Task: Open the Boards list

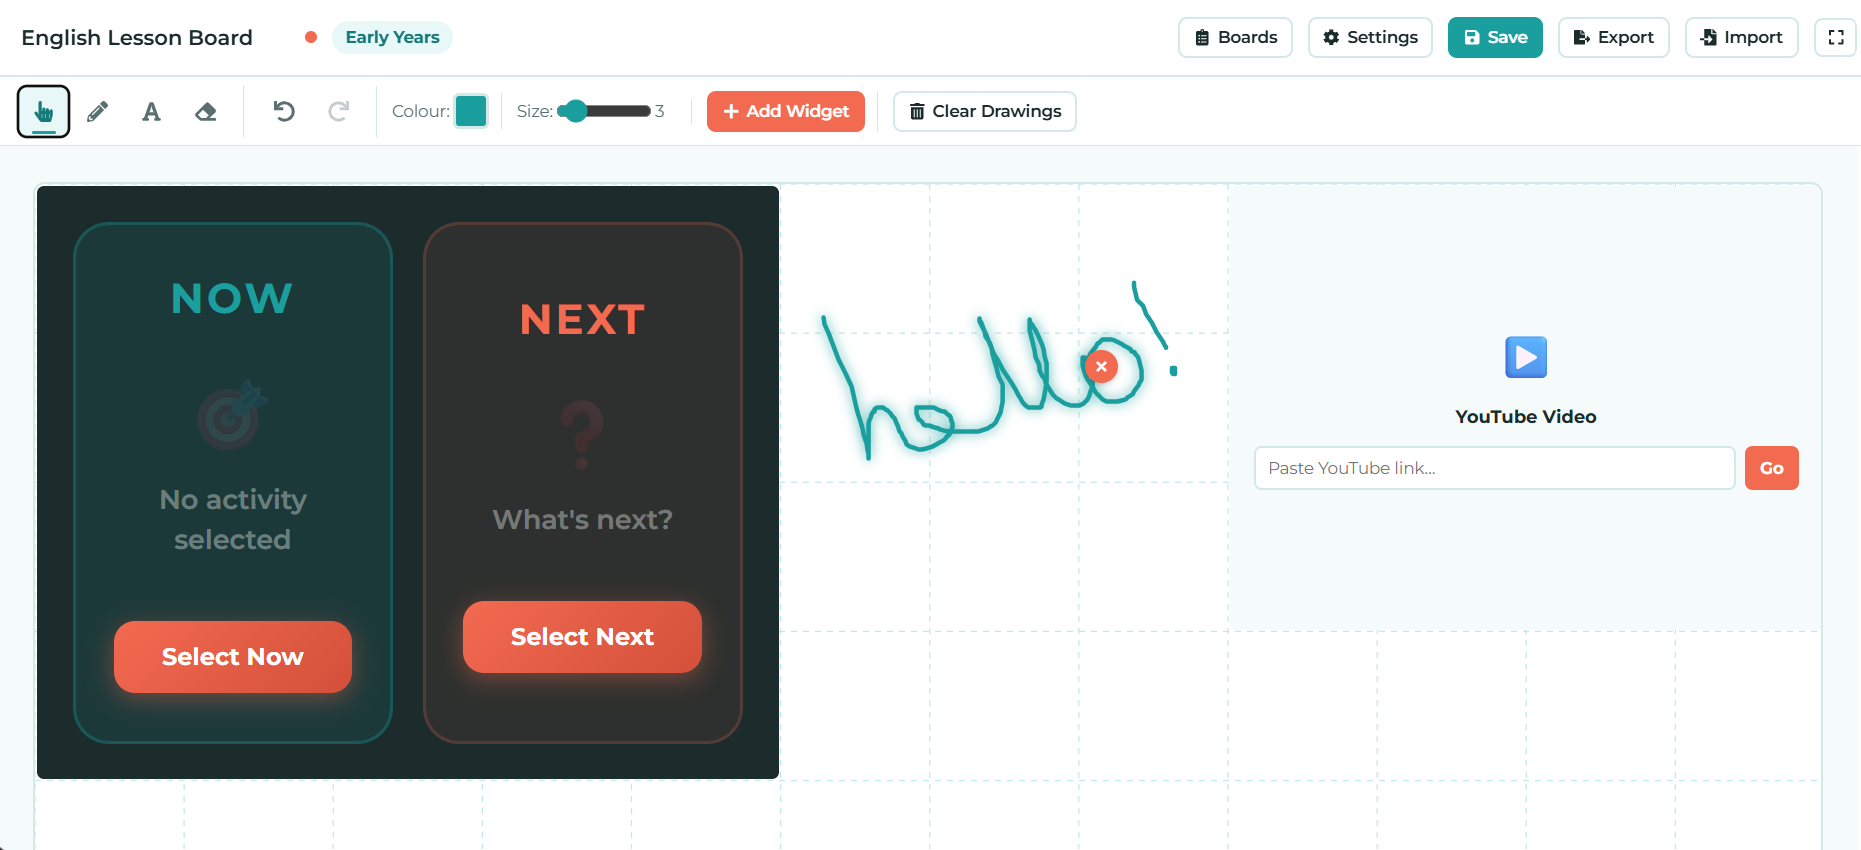Action: (x=1235, y=37)
